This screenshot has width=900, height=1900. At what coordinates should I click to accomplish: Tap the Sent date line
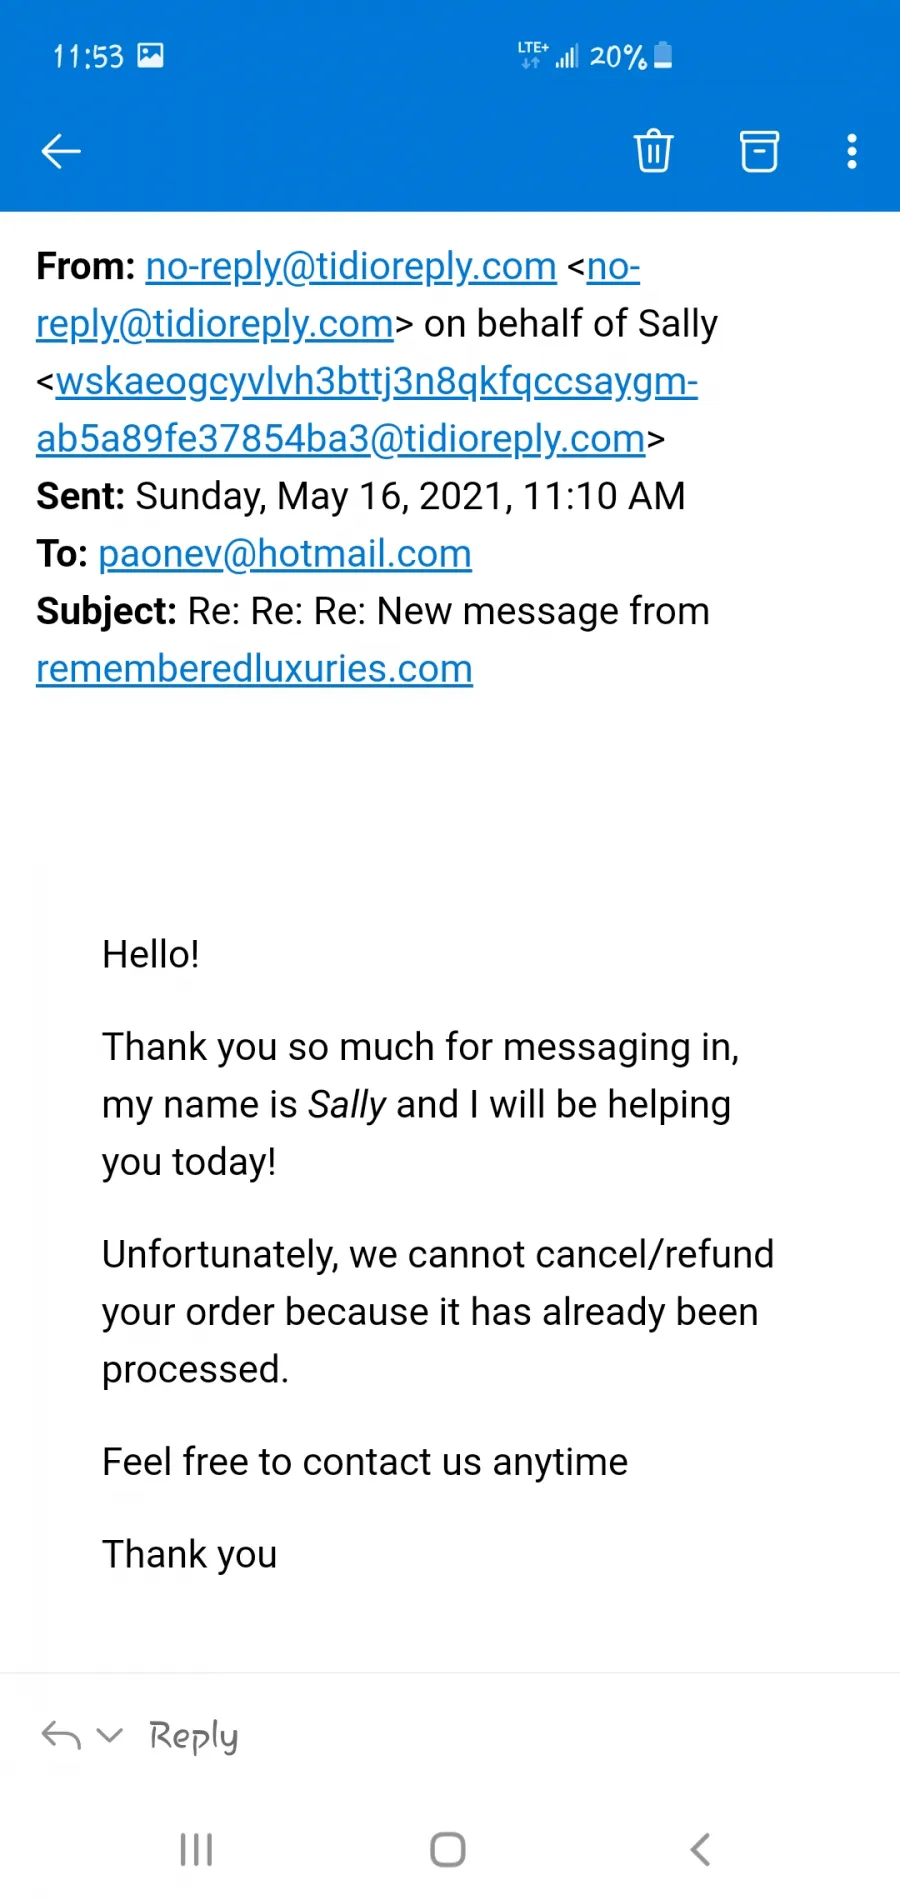pyautogui.click(x=361, y=496)
